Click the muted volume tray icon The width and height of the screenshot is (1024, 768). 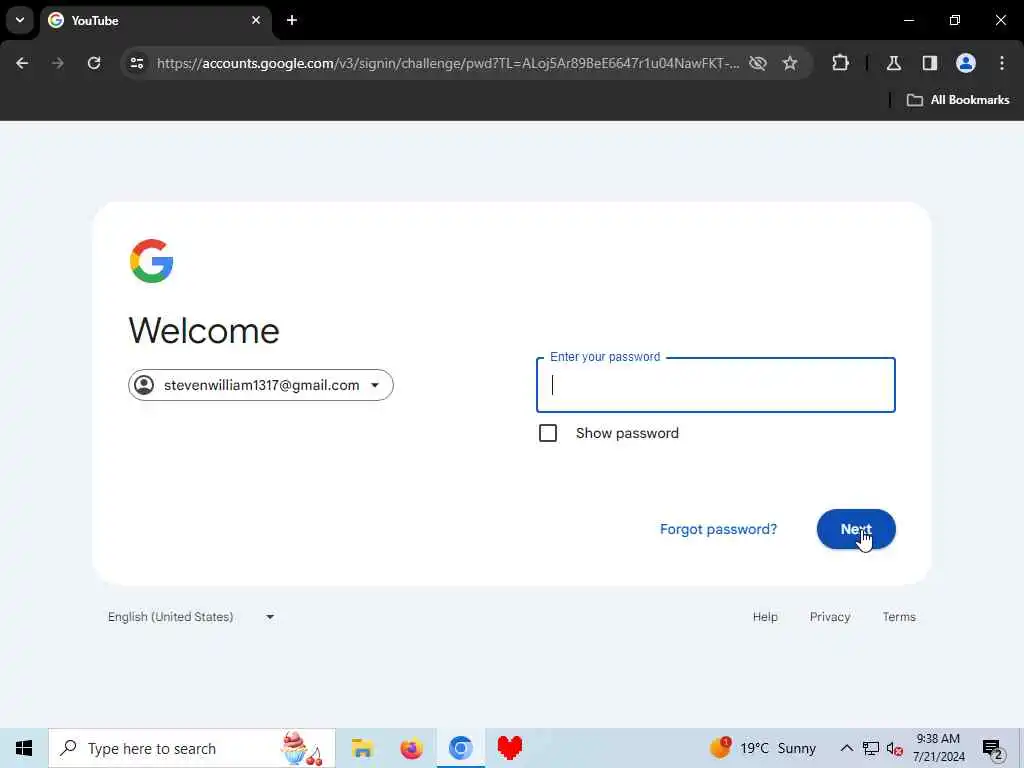click(895, 748)
